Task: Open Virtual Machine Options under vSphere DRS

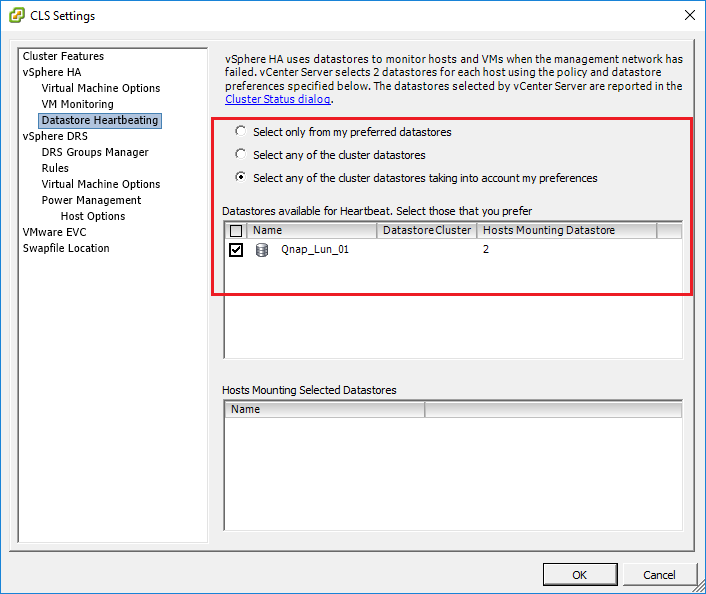Action: pyautogui.click(x=101, y=184)
